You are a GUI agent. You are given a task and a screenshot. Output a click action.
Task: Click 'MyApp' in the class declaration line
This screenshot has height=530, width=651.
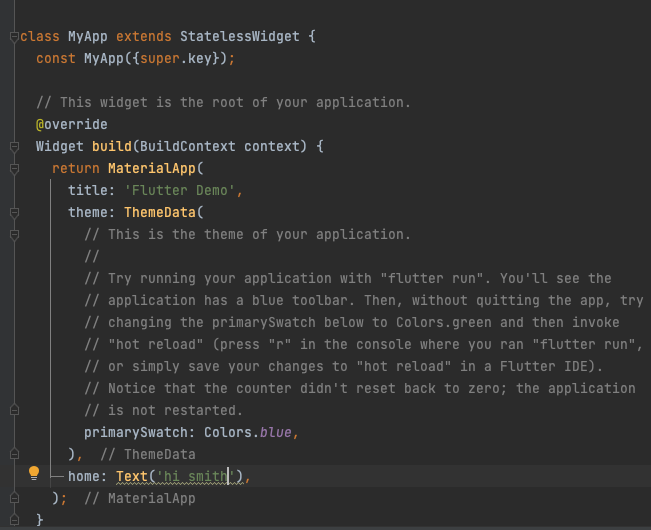(88, 37)
